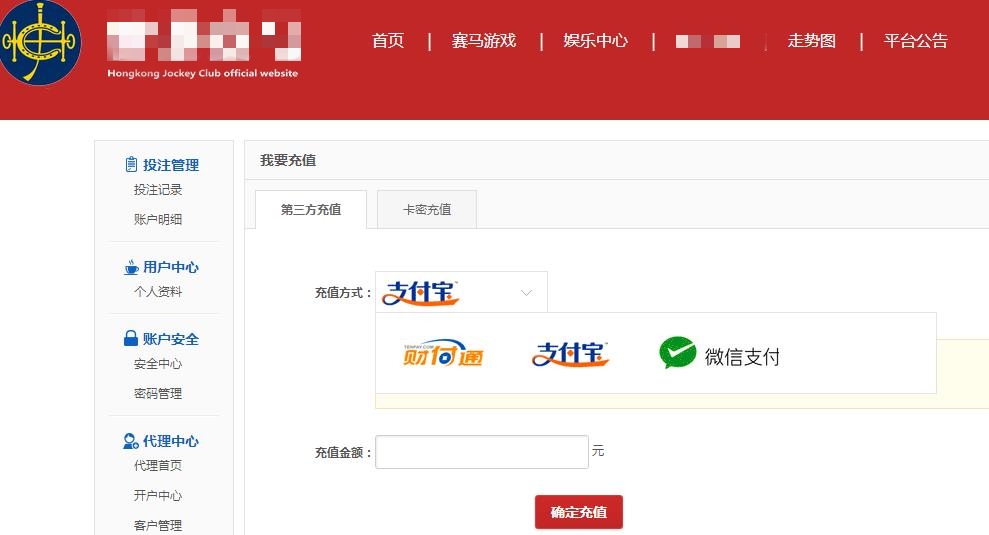The image size is (989, 535).
Task: Click the user icon beside 代理中心
Action: [x=131, y=441]
